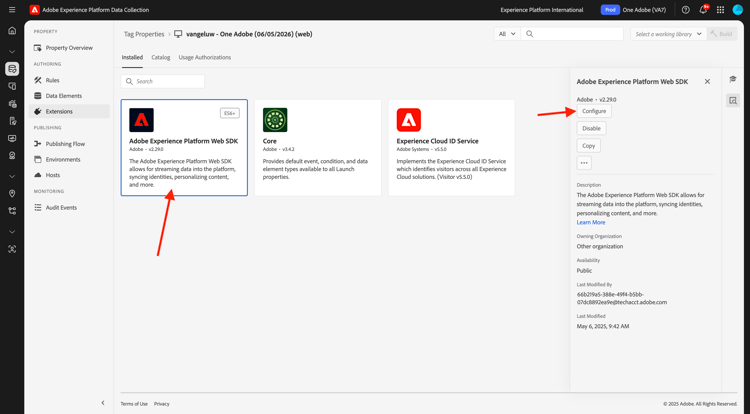The image size is (750, 414).
Task: Click the magnifier in the top search bar
Action: [529, 34]
